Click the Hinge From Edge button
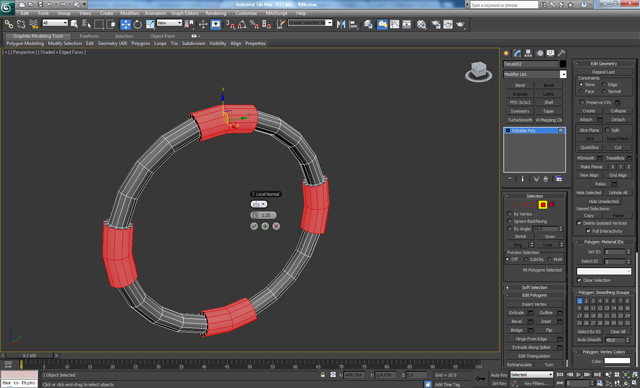The height and width of the screenshot is (388, 640). pyautogui.click(x=531, y=339)
